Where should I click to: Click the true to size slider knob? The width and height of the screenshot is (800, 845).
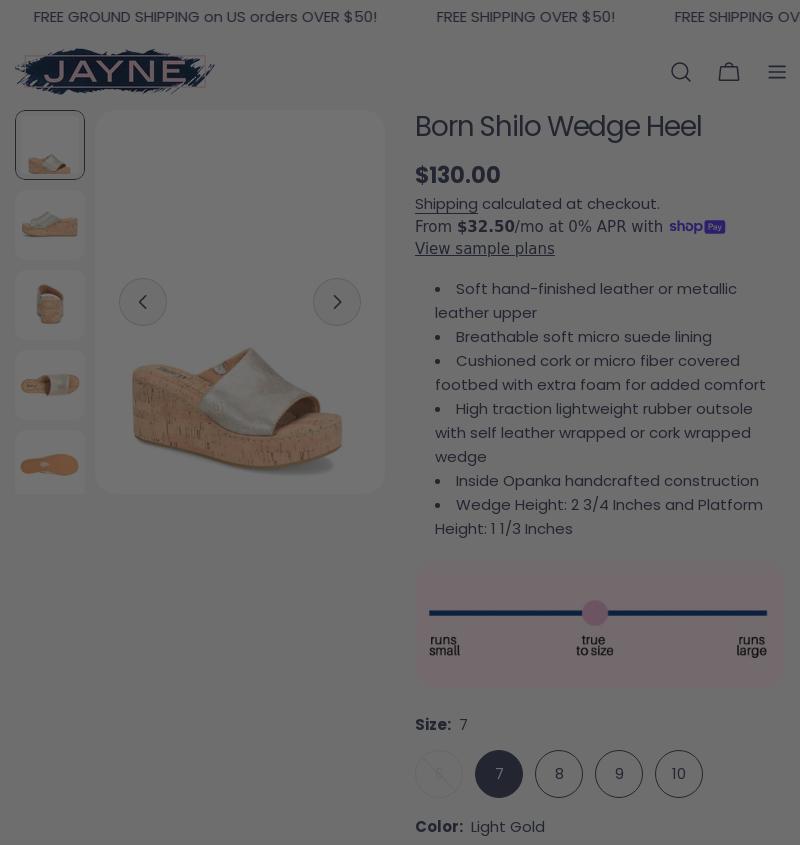pyautogui.click(x=595, y=613)
